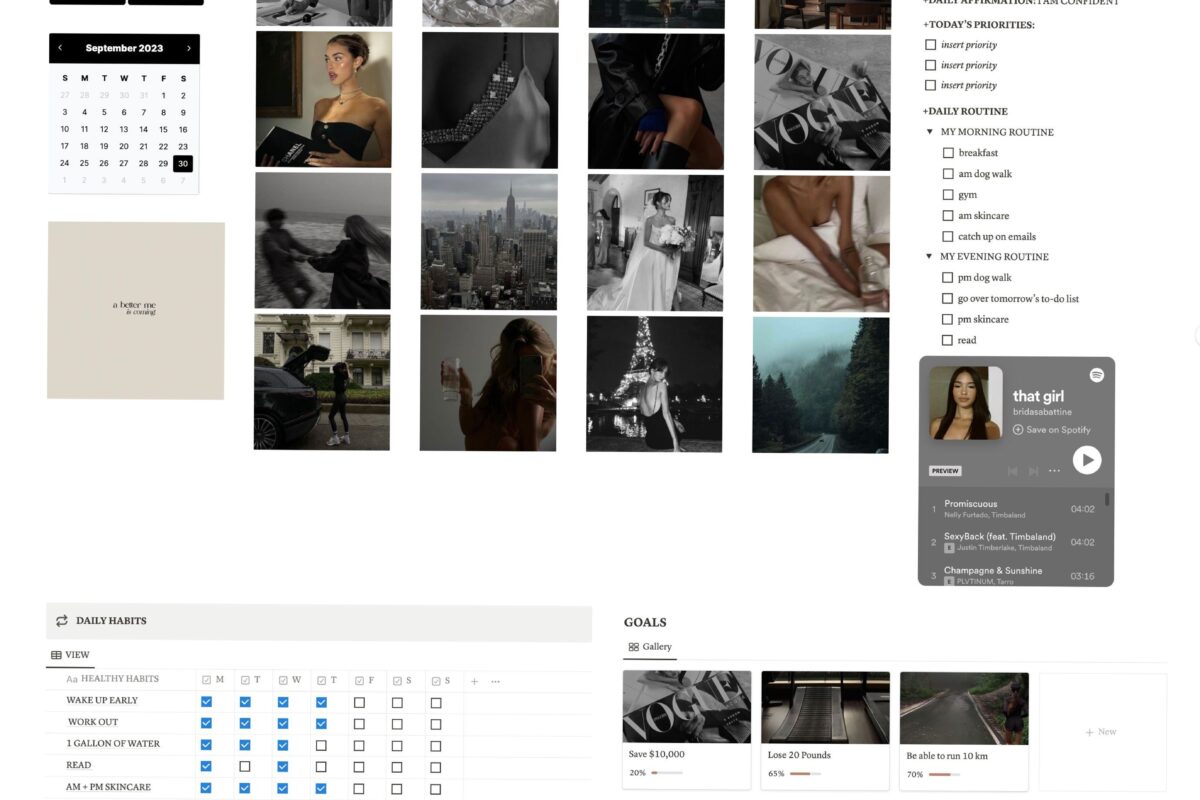The height and width of the screenshot is (800, 1200).
Task: Check the breakfast box in morning routine
Action: [x=947, y=152]
